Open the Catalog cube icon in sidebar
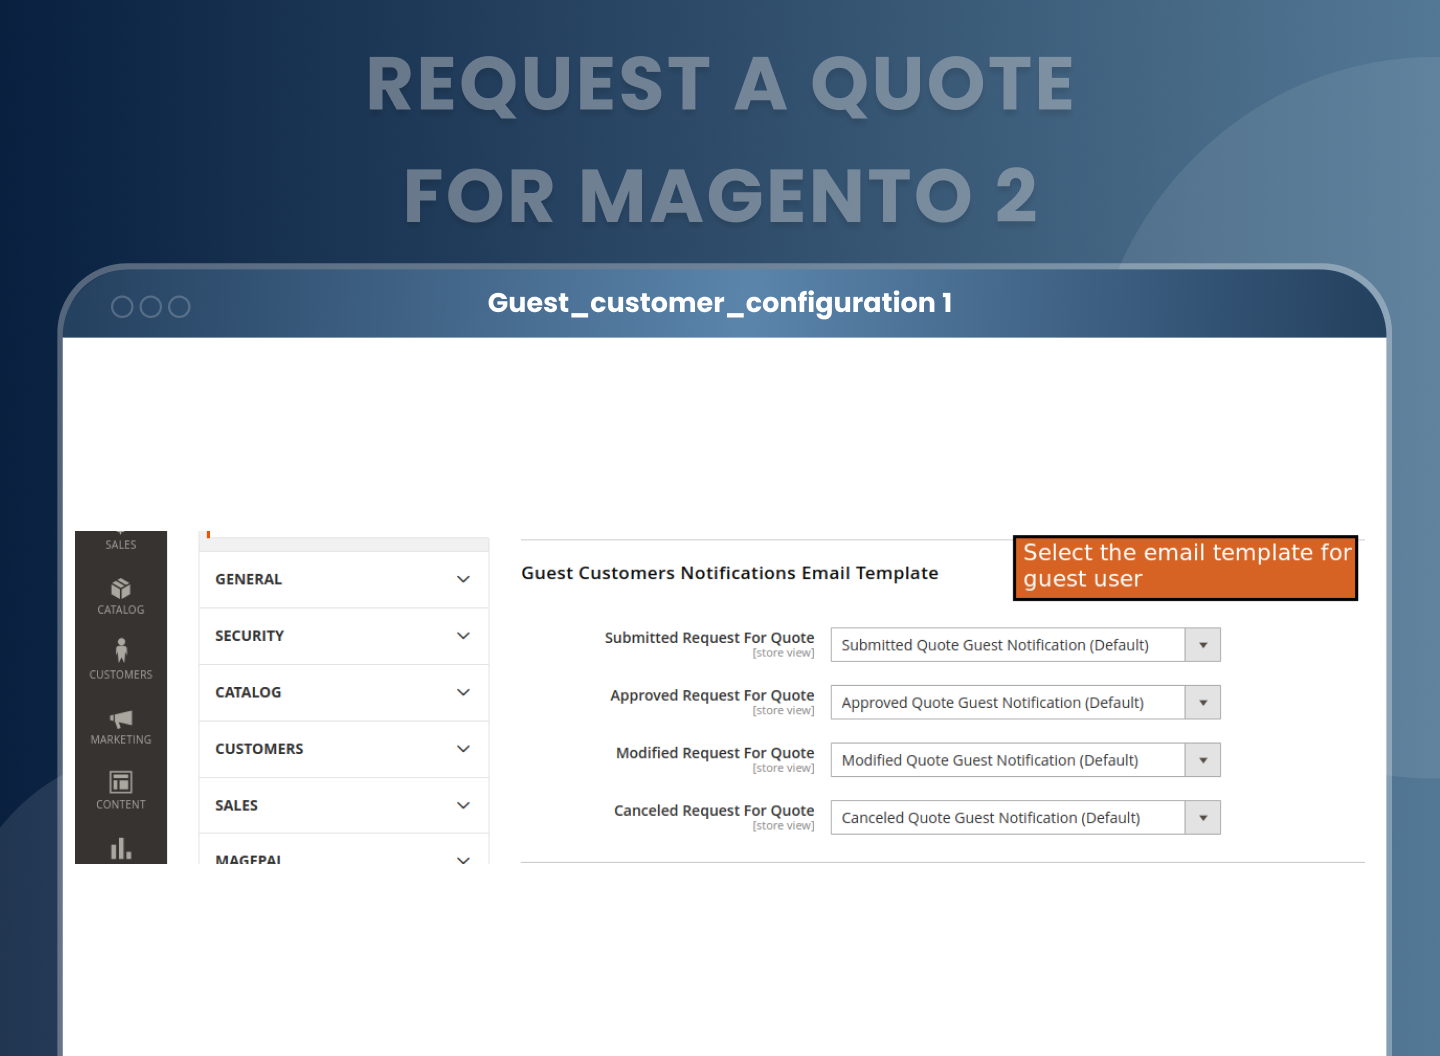This screenshot has height=1056, width=1440. 121,589
